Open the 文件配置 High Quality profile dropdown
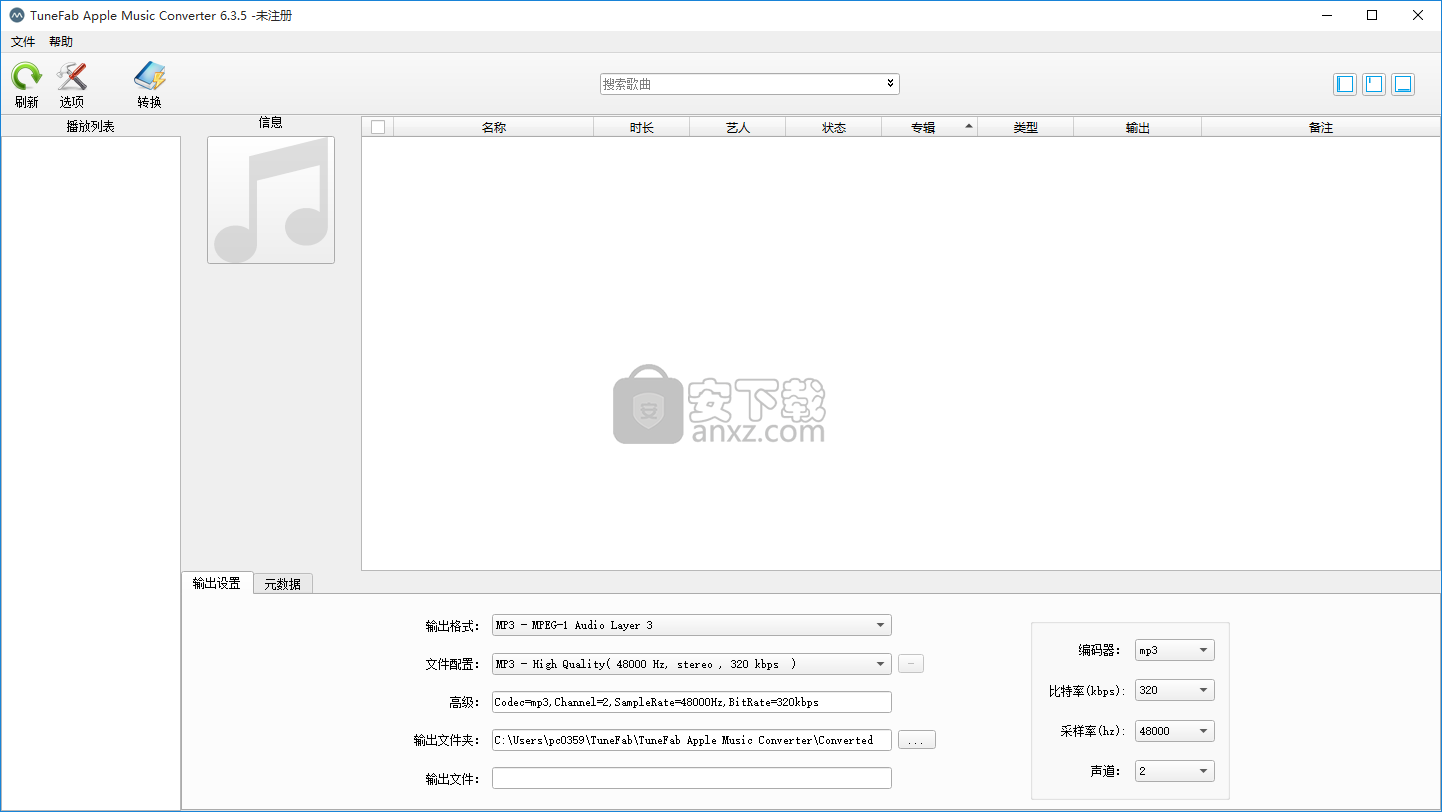1442x812 pixels. pos(691,664)
